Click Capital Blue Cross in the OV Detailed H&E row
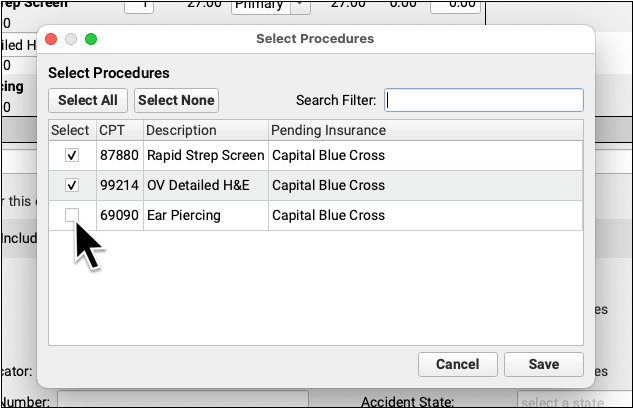The width and height of the screenshot is (633, 408). point(328,186)
